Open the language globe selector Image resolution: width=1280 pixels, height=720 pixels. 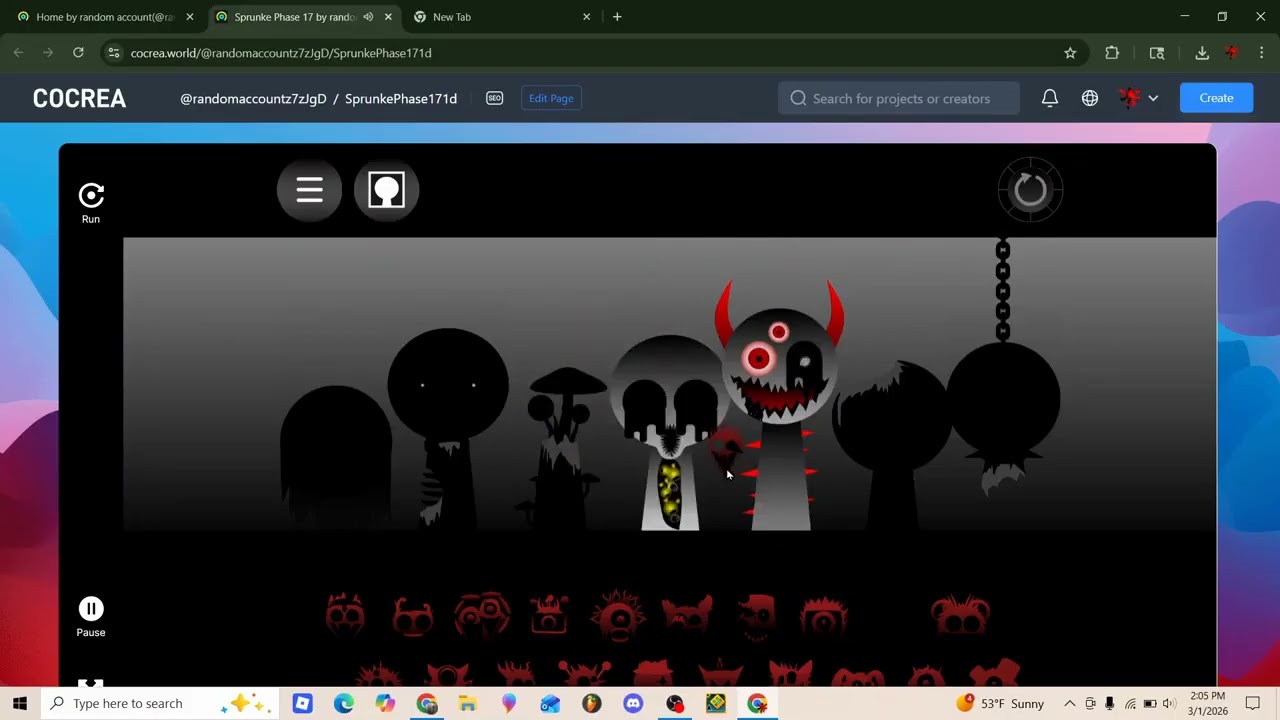pyautogui.click(x=1090, y=98)
